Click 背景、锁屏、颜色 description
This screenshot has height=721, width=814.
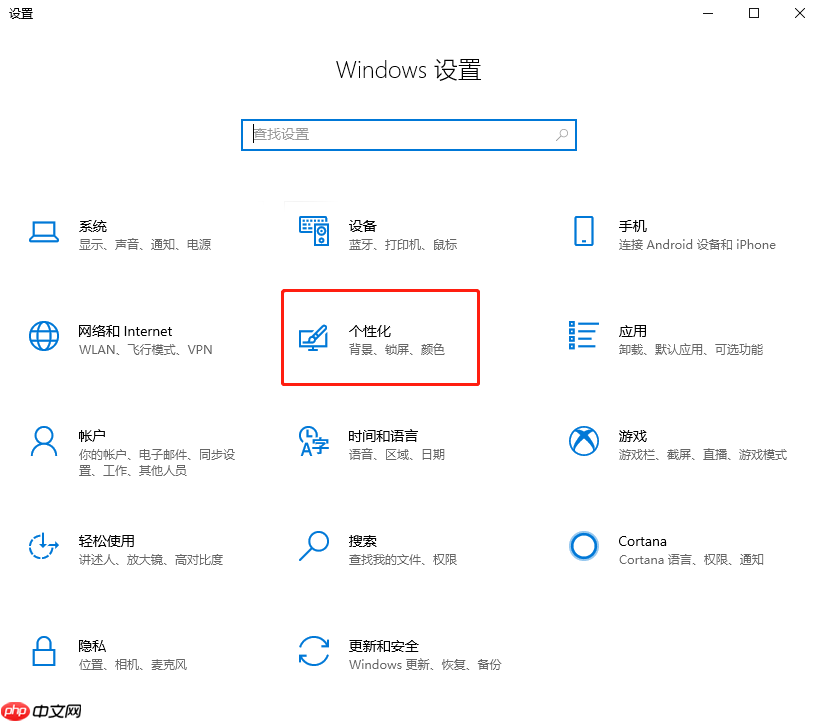pos(397,349)
